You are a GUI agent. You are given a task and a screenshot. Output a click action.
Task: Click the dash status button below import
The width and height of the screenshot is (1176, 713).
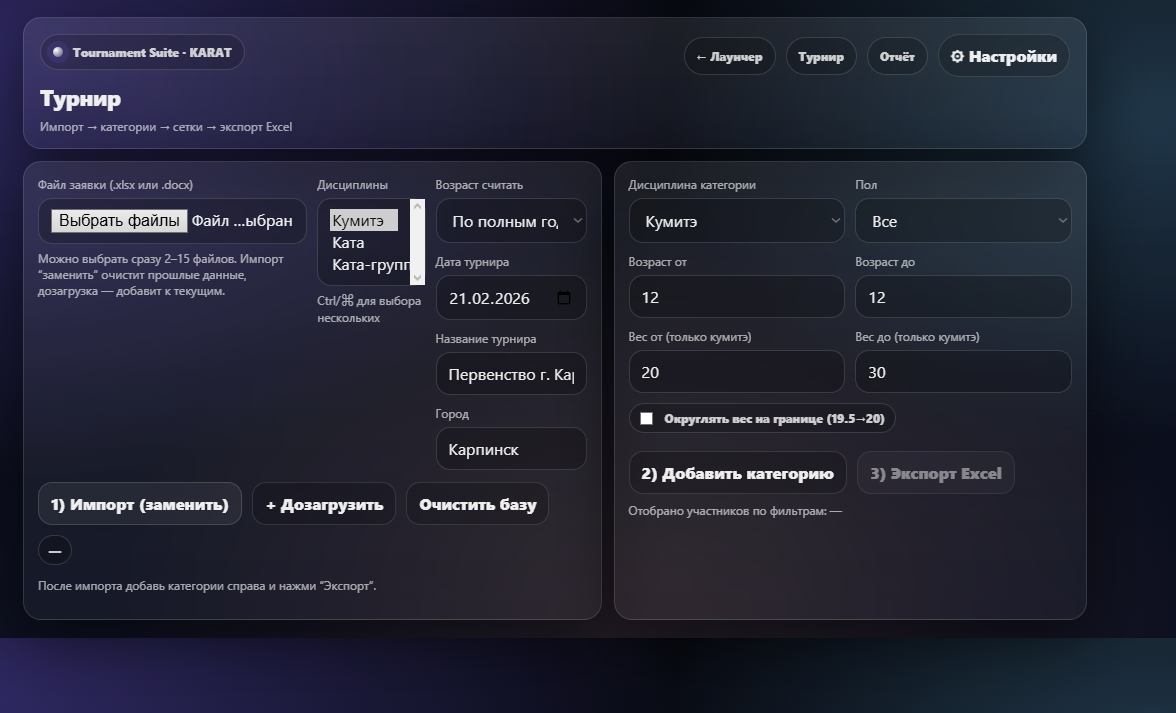[55, 551]
